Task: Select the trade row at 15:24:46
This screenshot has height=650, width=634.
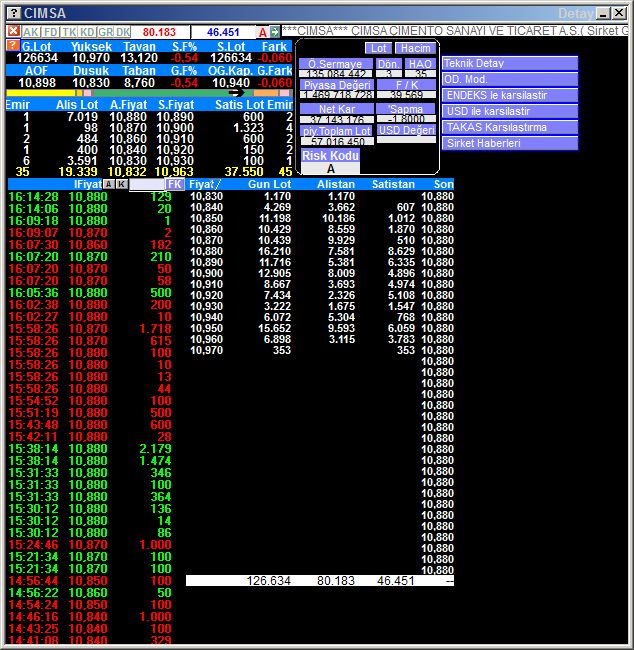Action: click(90, 545)
